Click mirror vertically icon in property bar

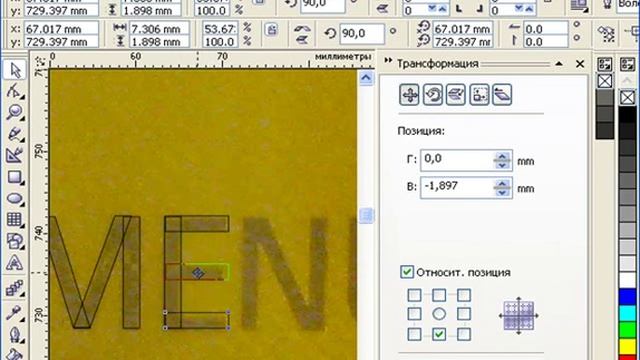pos(302,40)
